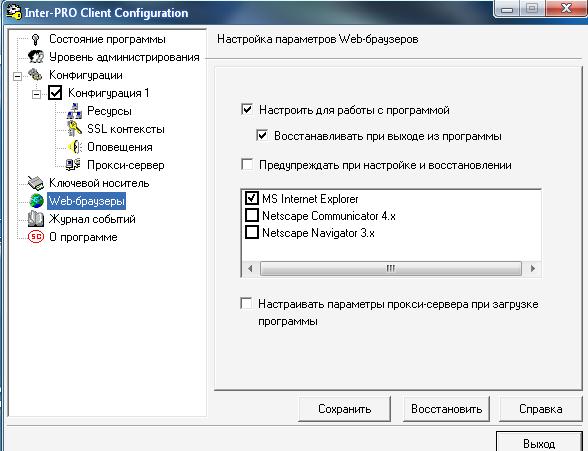Enable Netscape Communicator 4.x in browser list
This screenshot has width=588, height=451.
tap(252, 216)
